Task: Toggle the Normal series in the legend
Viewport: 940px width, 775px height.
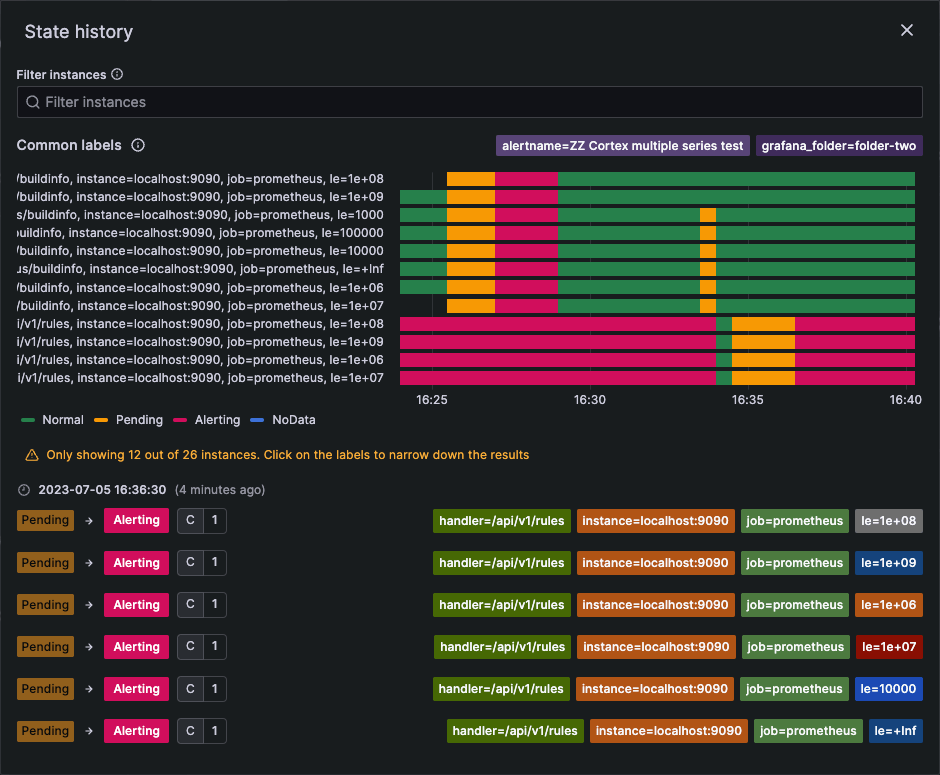Action: point(50,420)
